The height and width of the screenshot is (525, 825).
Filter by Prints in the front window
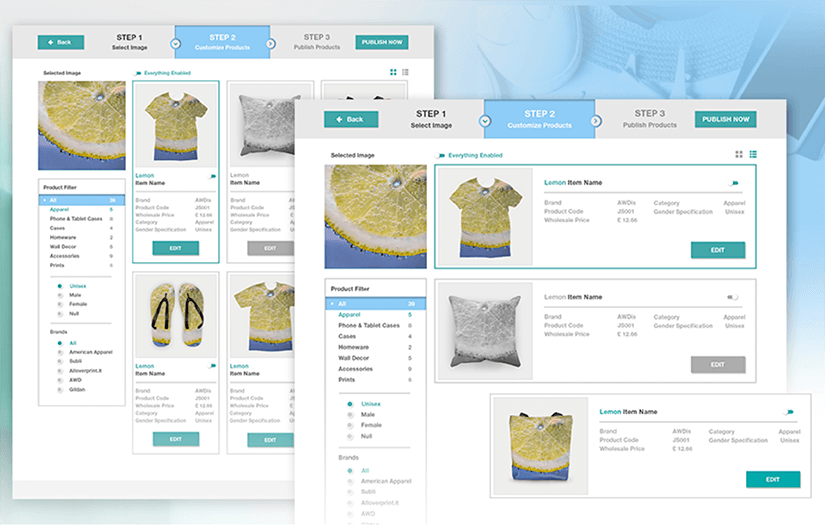pyautogui.click(x=376, y=379)
